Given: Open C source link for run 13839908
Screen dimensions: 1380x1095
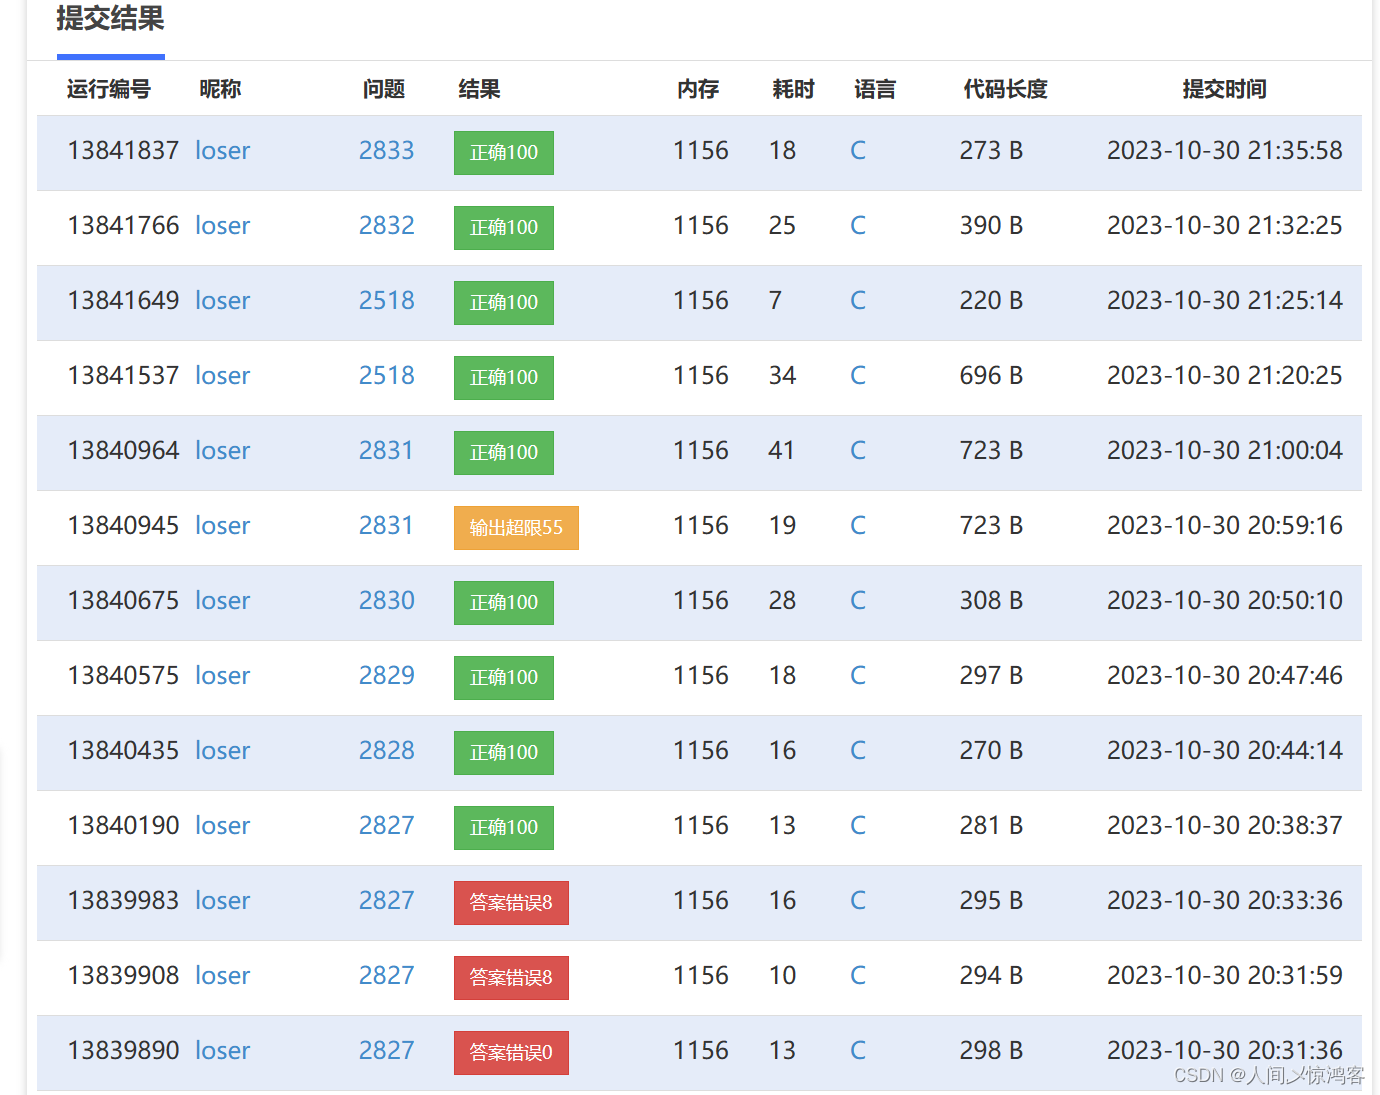Looking at the screenshot, I should pyautogui.click(x=858, y=976).
